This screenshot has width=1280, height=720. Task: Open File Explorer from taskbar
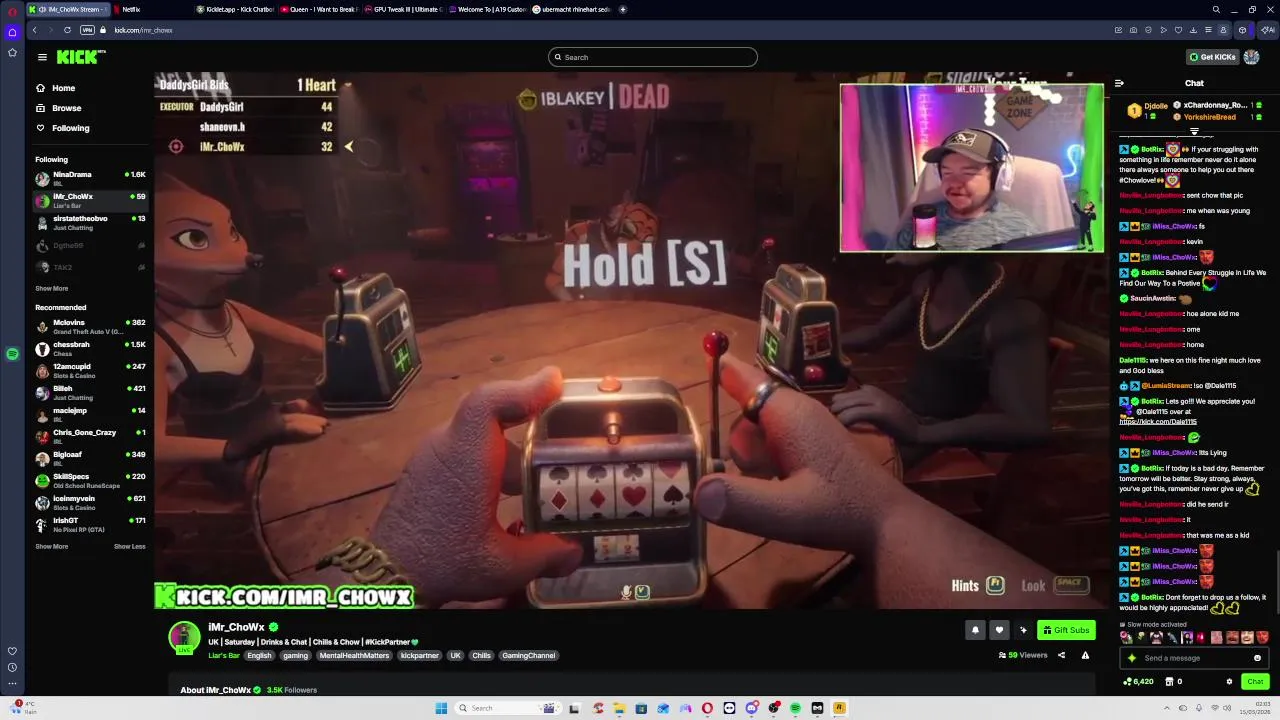click(x=620, y=708)
